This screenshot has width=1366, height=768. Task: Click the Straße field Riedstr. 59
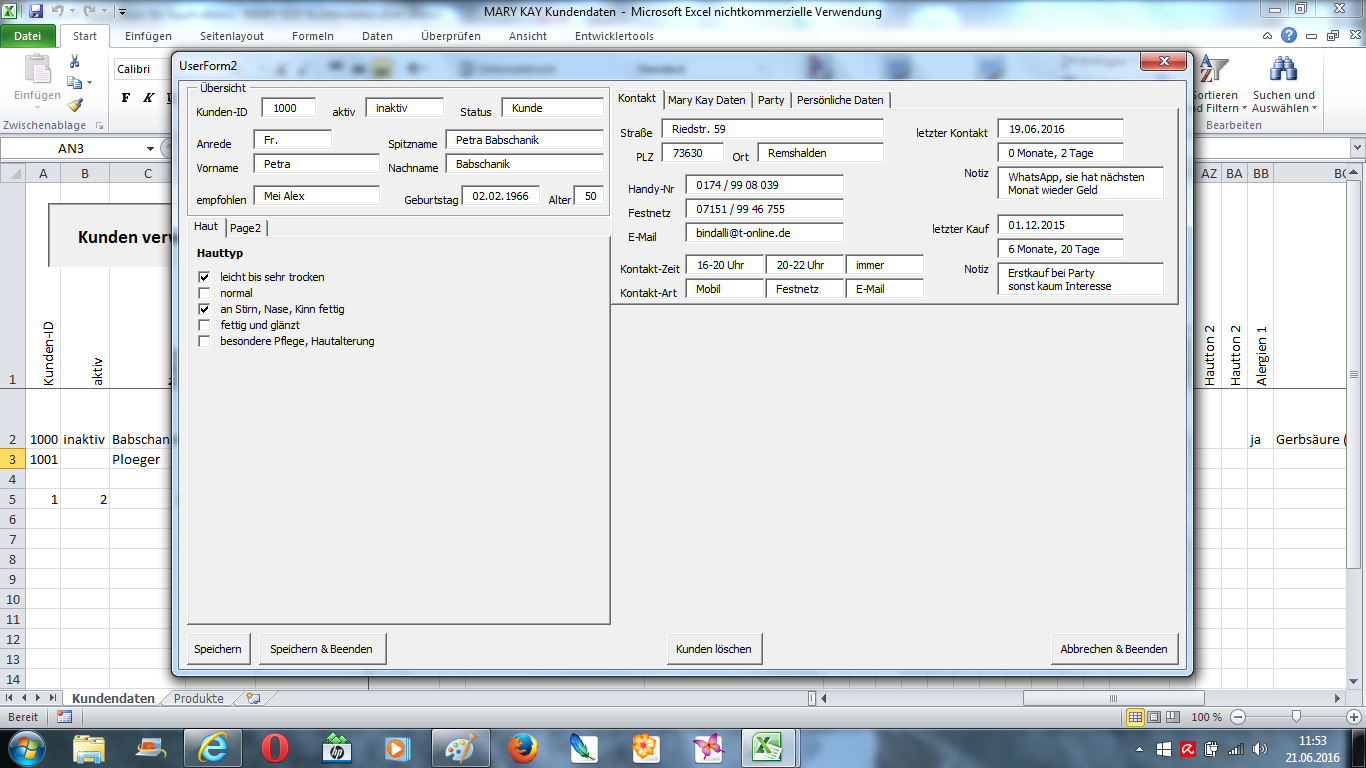point(773,129)
